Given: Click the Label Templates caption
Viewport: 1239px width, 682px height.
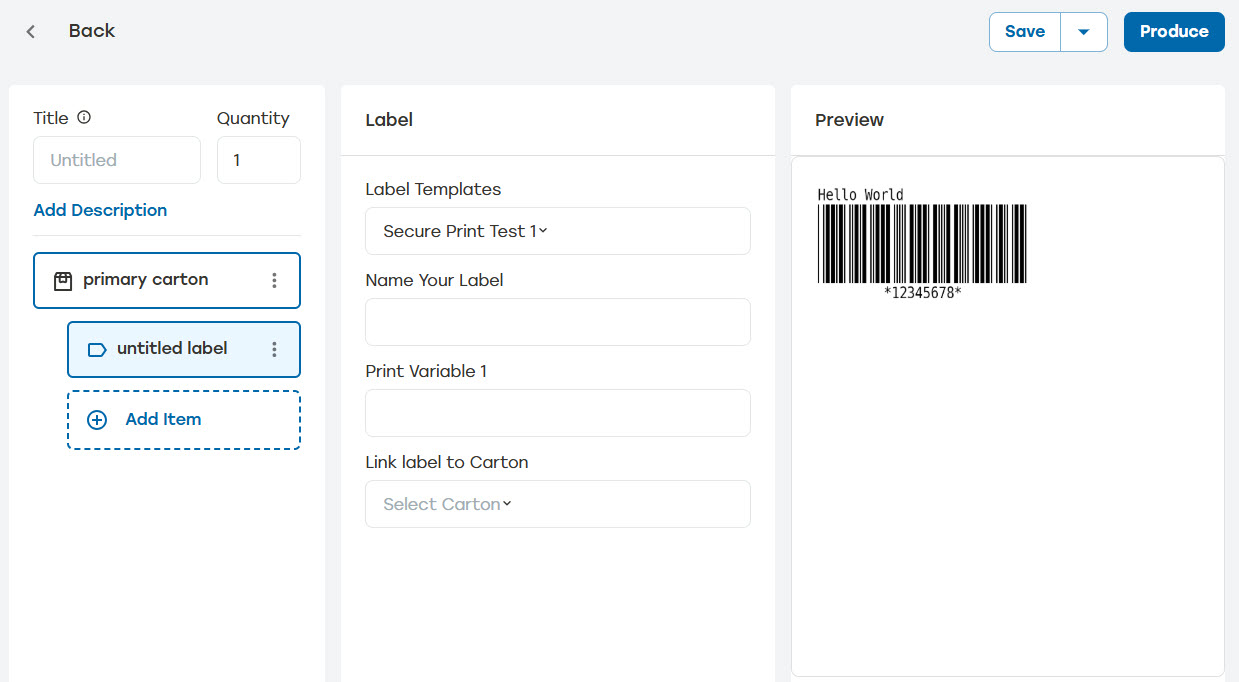Looking at the screenshot, I should tap(433, 189).
